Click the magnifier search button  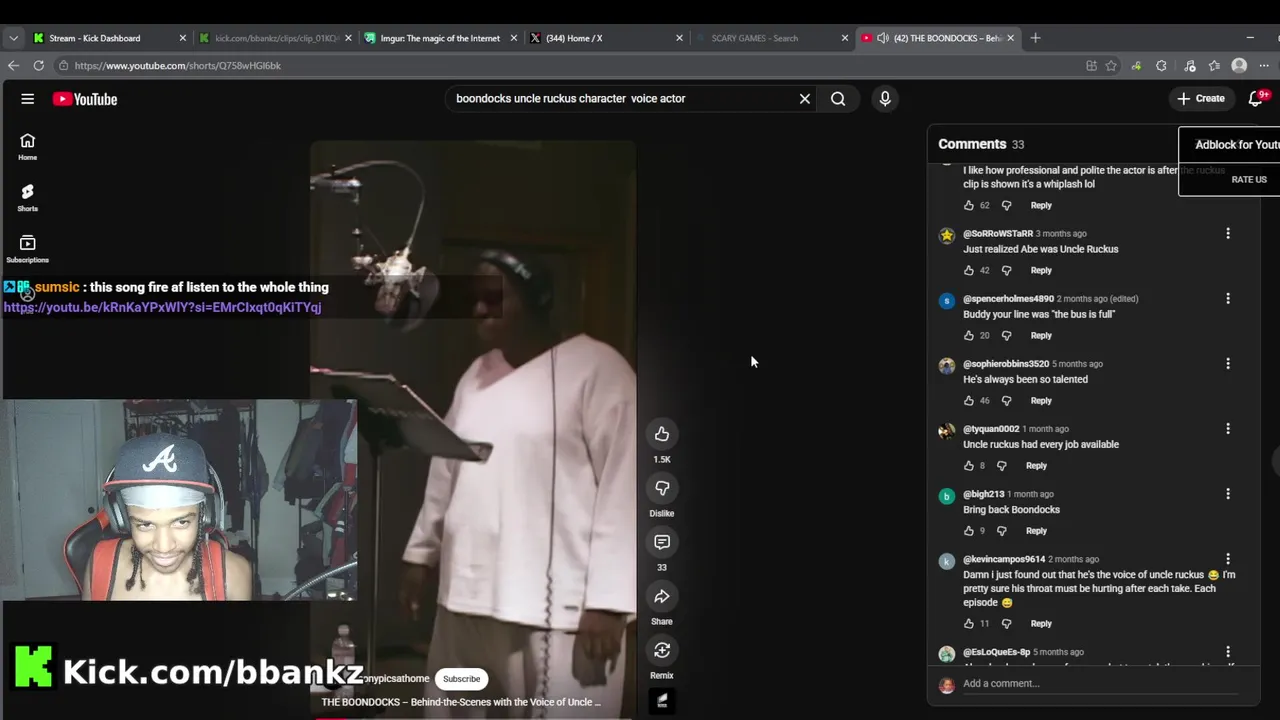(838, 99)
